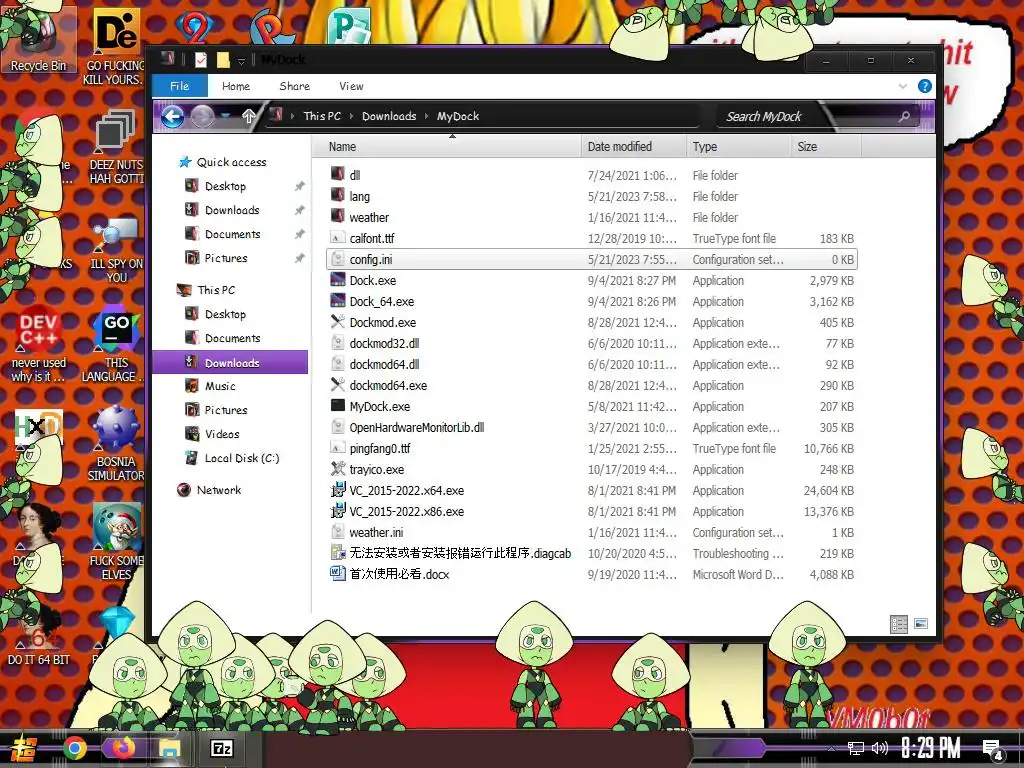Select the .diagcab troubleshooting file icon

(338, 553)
